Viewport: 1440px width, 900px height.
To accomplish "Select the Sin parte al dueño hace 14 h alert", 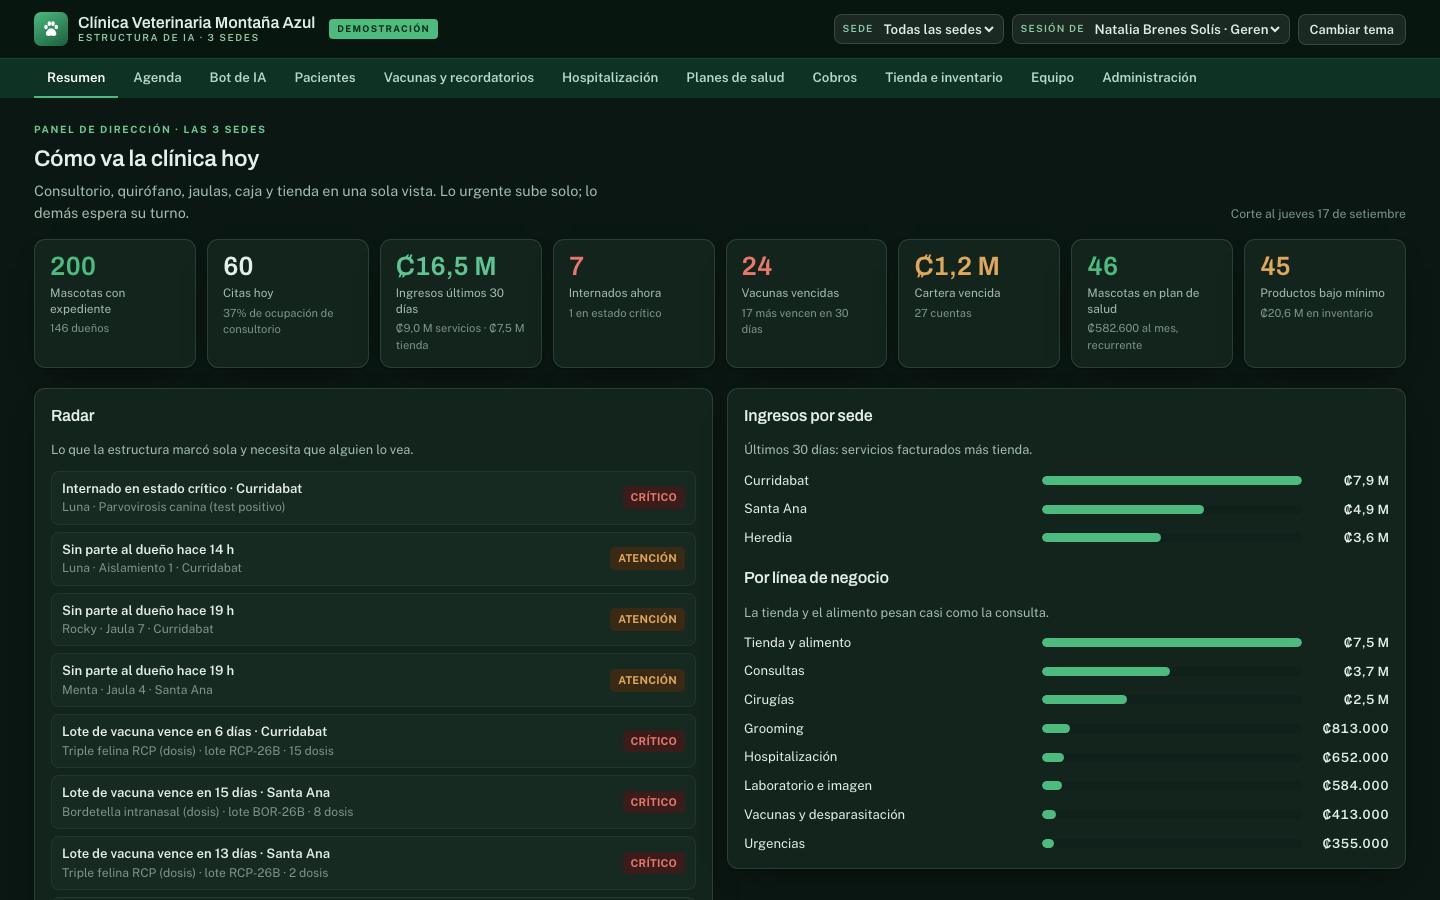I will [373, 558].
